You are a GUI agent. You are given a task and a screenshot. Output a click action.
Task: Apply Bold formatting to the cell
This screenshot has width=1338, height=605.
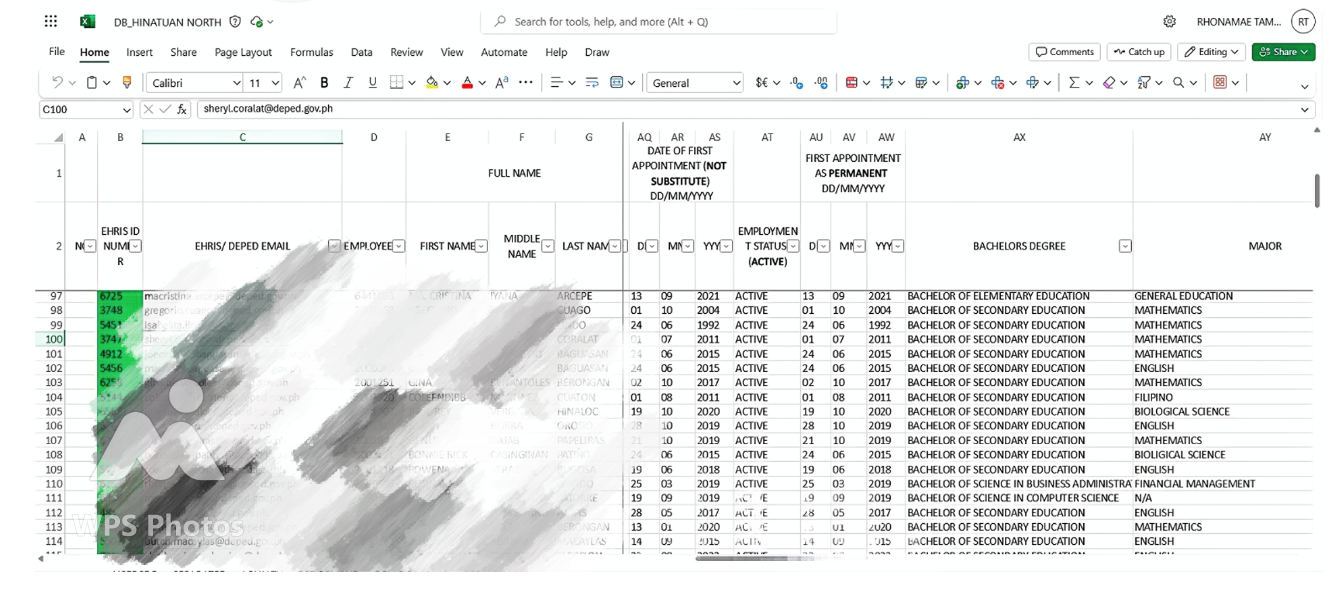(324, 83)
